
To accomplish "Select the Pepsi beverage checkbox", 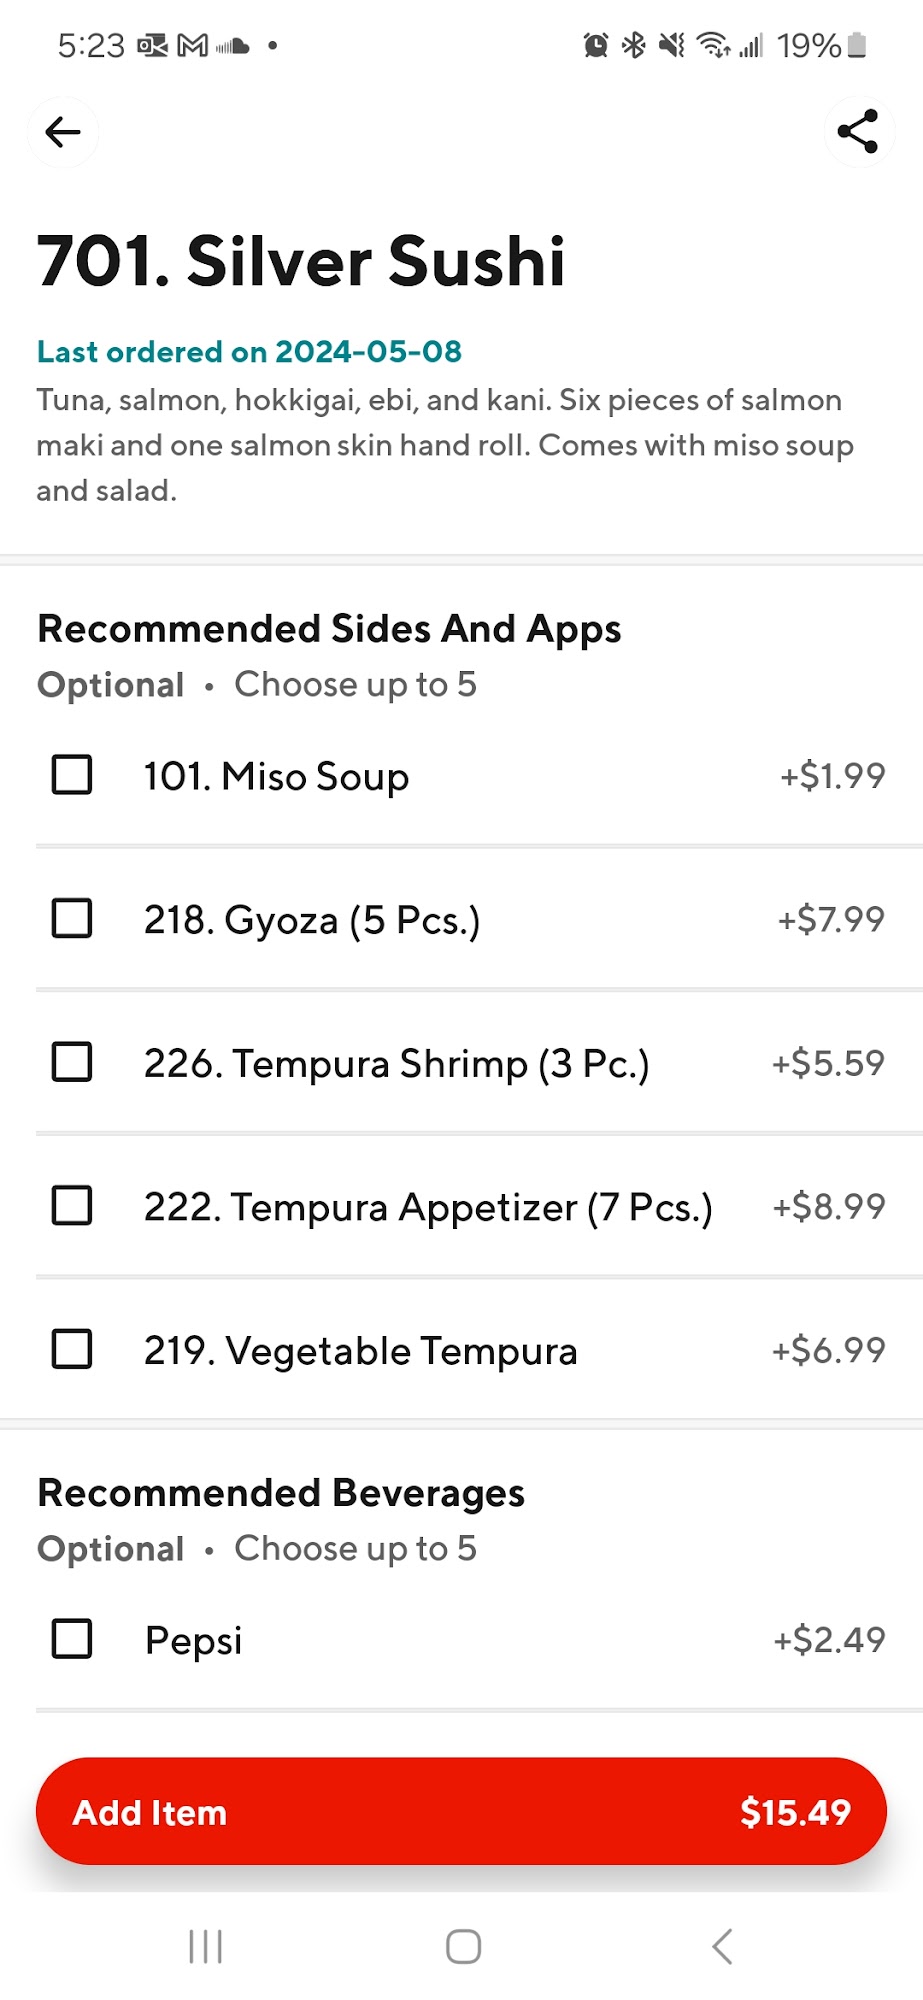I will click(72, 1639).
